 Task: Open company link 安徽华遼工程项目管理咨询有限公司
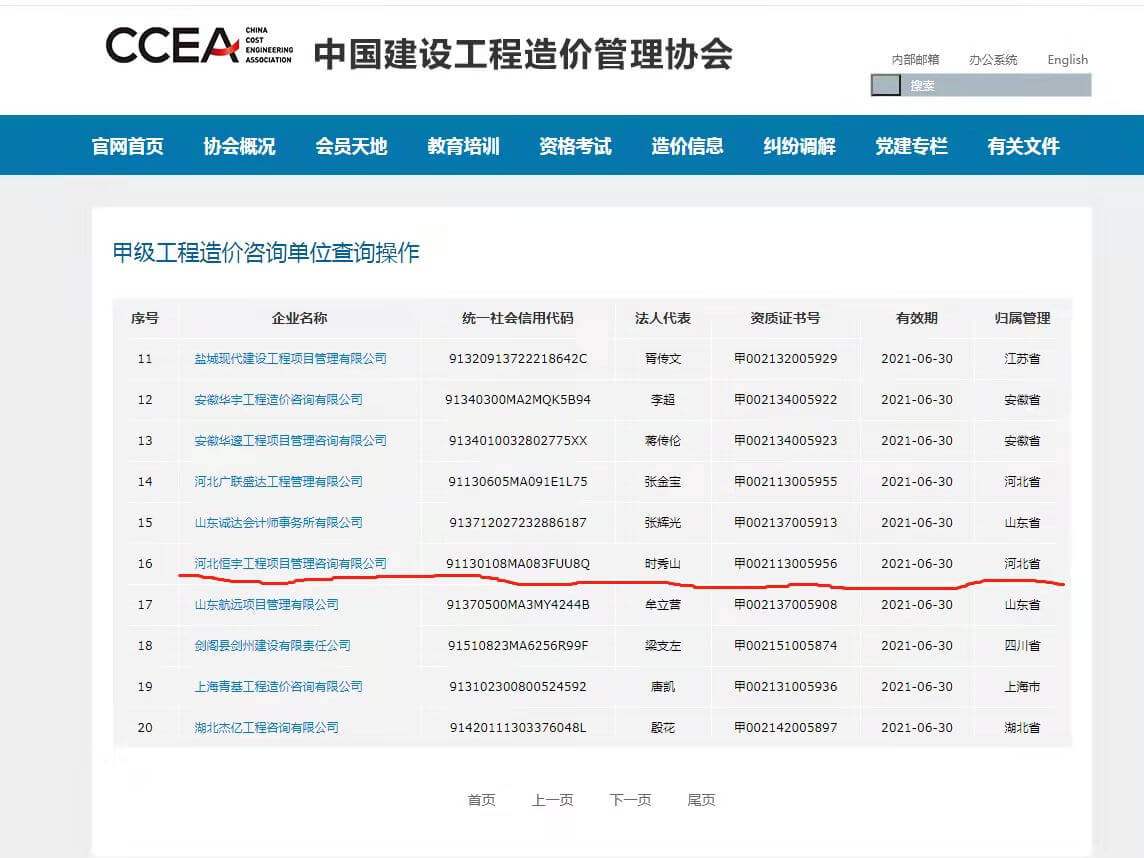(290, 440)
